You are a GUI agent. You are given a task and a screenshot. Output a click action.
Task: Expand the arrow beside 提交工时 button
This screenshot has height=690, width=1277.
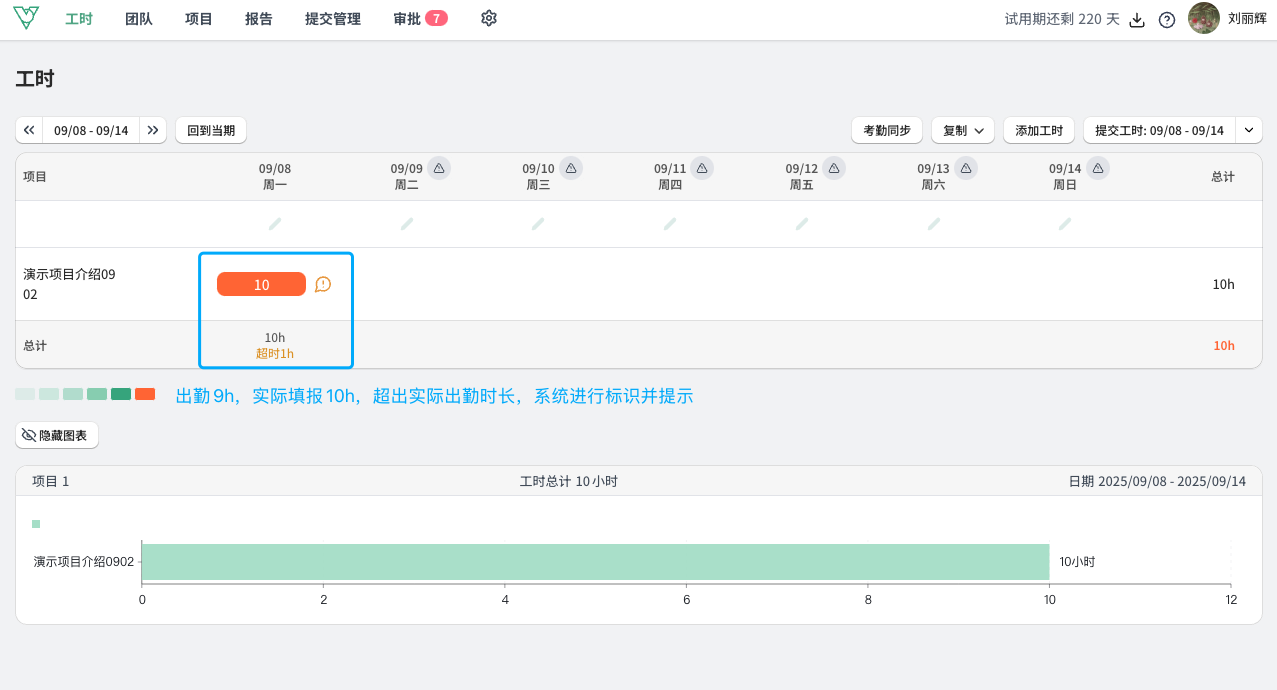pos(1249,130)
